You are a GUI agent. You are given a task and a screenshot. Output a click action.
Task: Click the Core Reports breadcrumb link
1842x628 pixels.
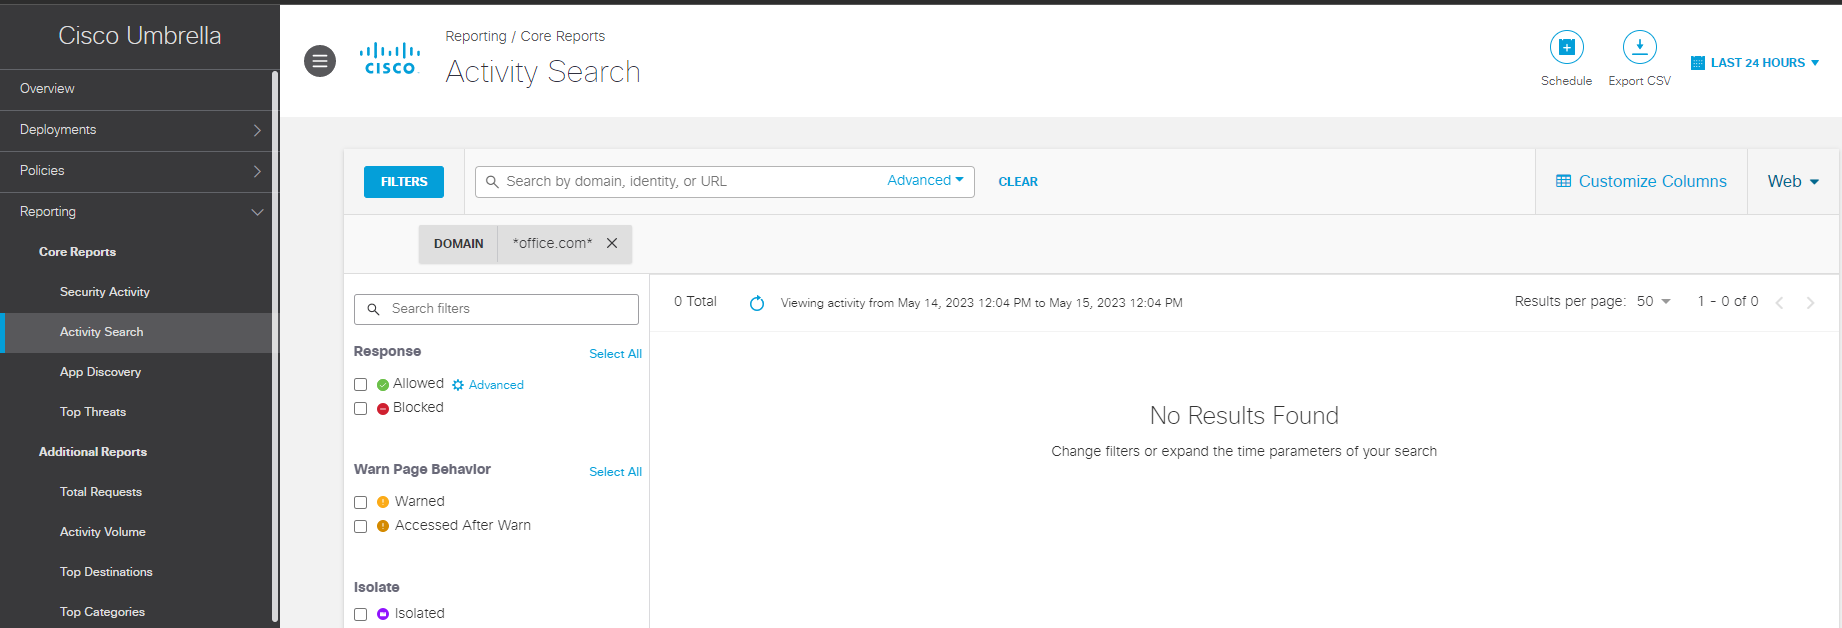[x=563, y=36]
